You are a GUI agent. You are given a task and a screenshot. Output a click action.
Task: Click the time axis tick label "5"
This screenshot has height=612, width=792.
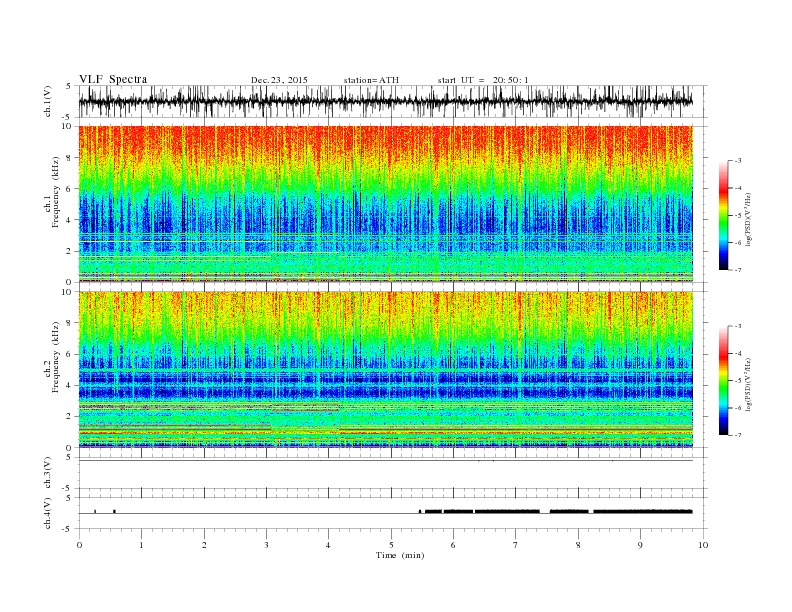[391, 545]
